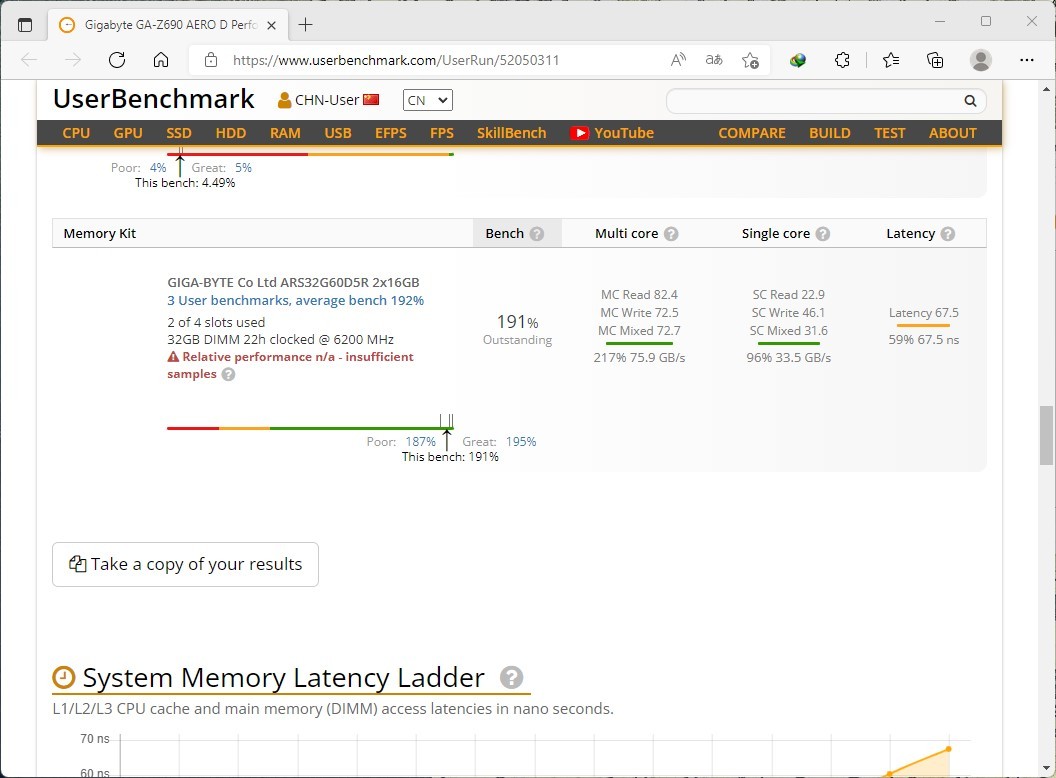Open the HDD menu item
Viewport: 1056px width, 778px height.
[x=231, y=133]
